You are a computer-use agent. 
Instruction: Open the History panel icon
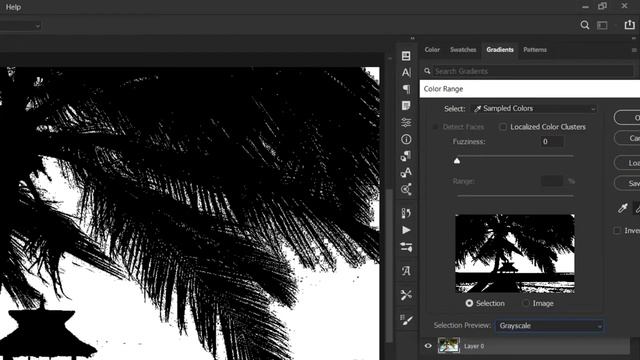(406, 213)
